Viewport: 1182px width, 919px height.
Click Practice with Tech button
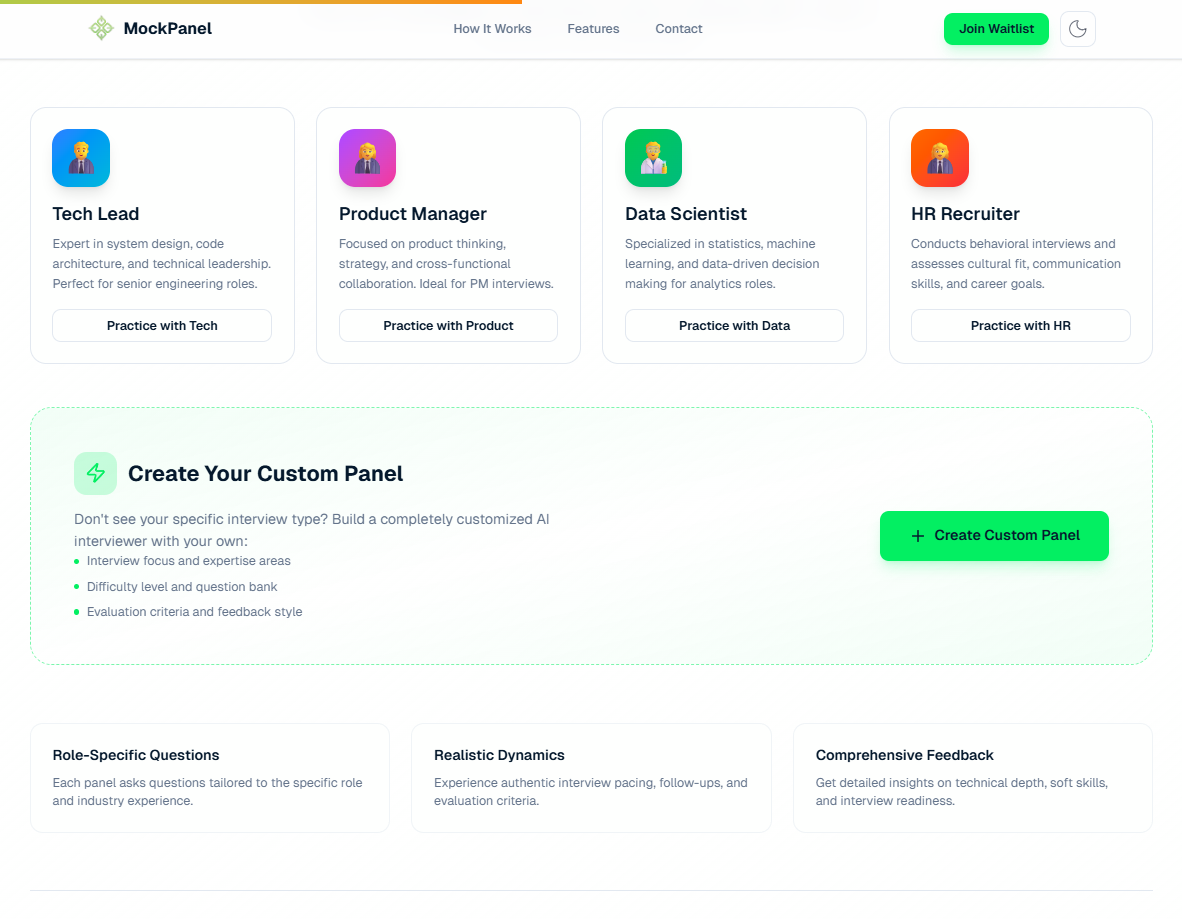click(x=161, y=325)
